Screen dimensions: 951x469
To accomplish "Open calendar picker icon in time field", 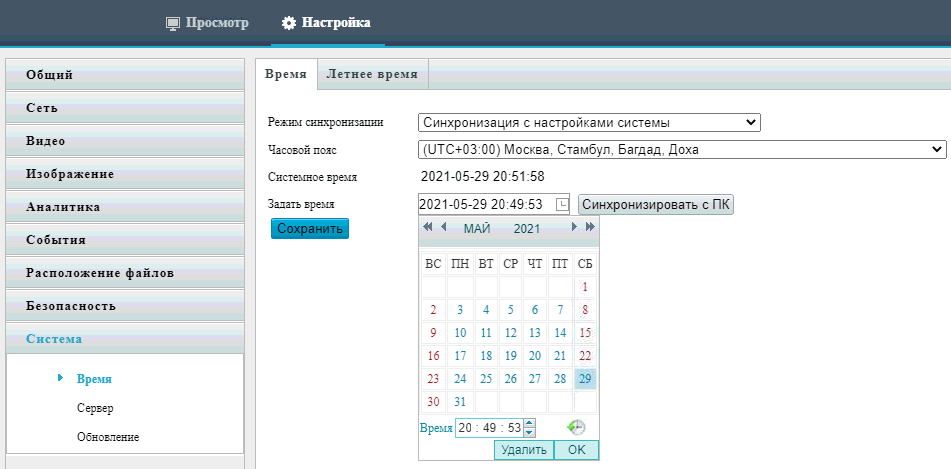I will (x=562, y=204).
